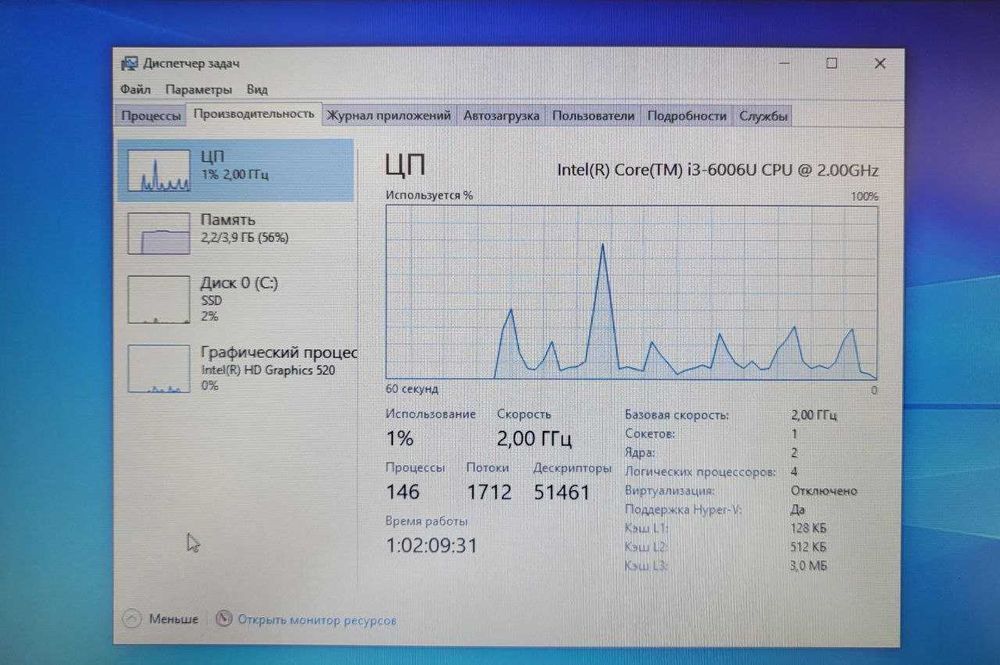Viewport: 1000px width, 665px height.
Task: Click the Меньше button label
Action: point(173,619)
